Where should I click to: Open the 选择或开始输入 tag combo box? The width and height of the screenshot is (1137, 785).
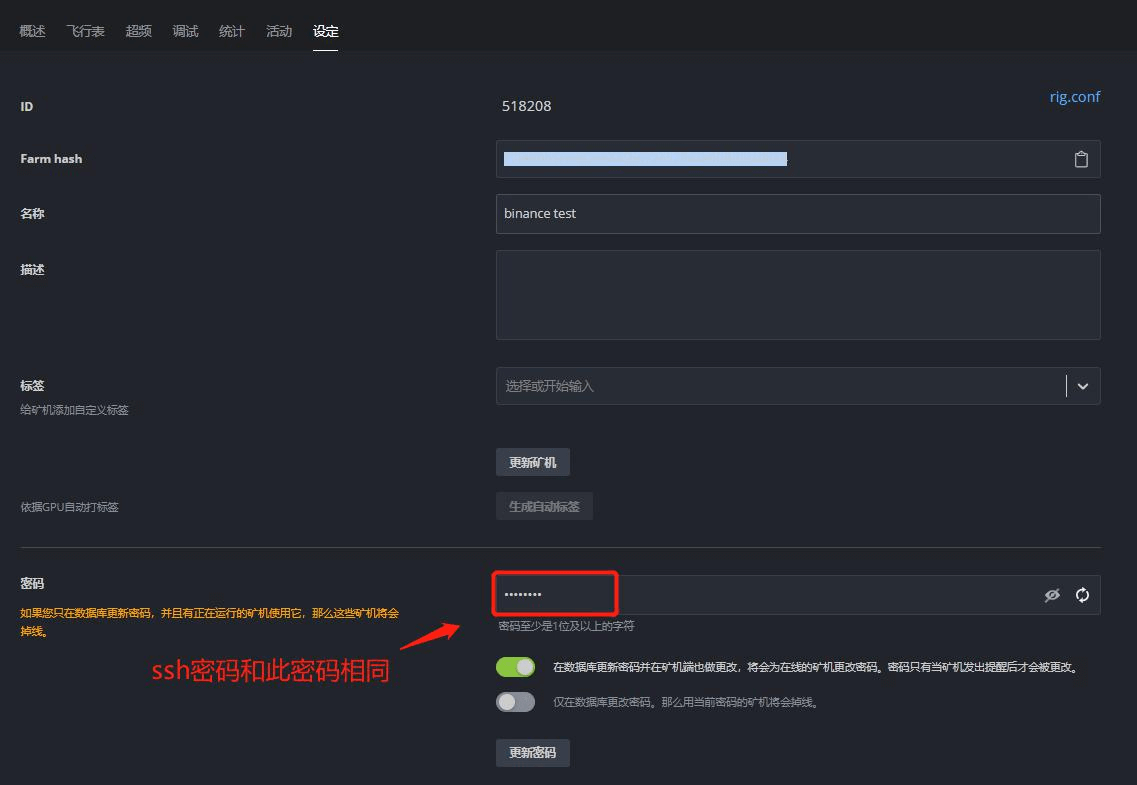[700, 386]
